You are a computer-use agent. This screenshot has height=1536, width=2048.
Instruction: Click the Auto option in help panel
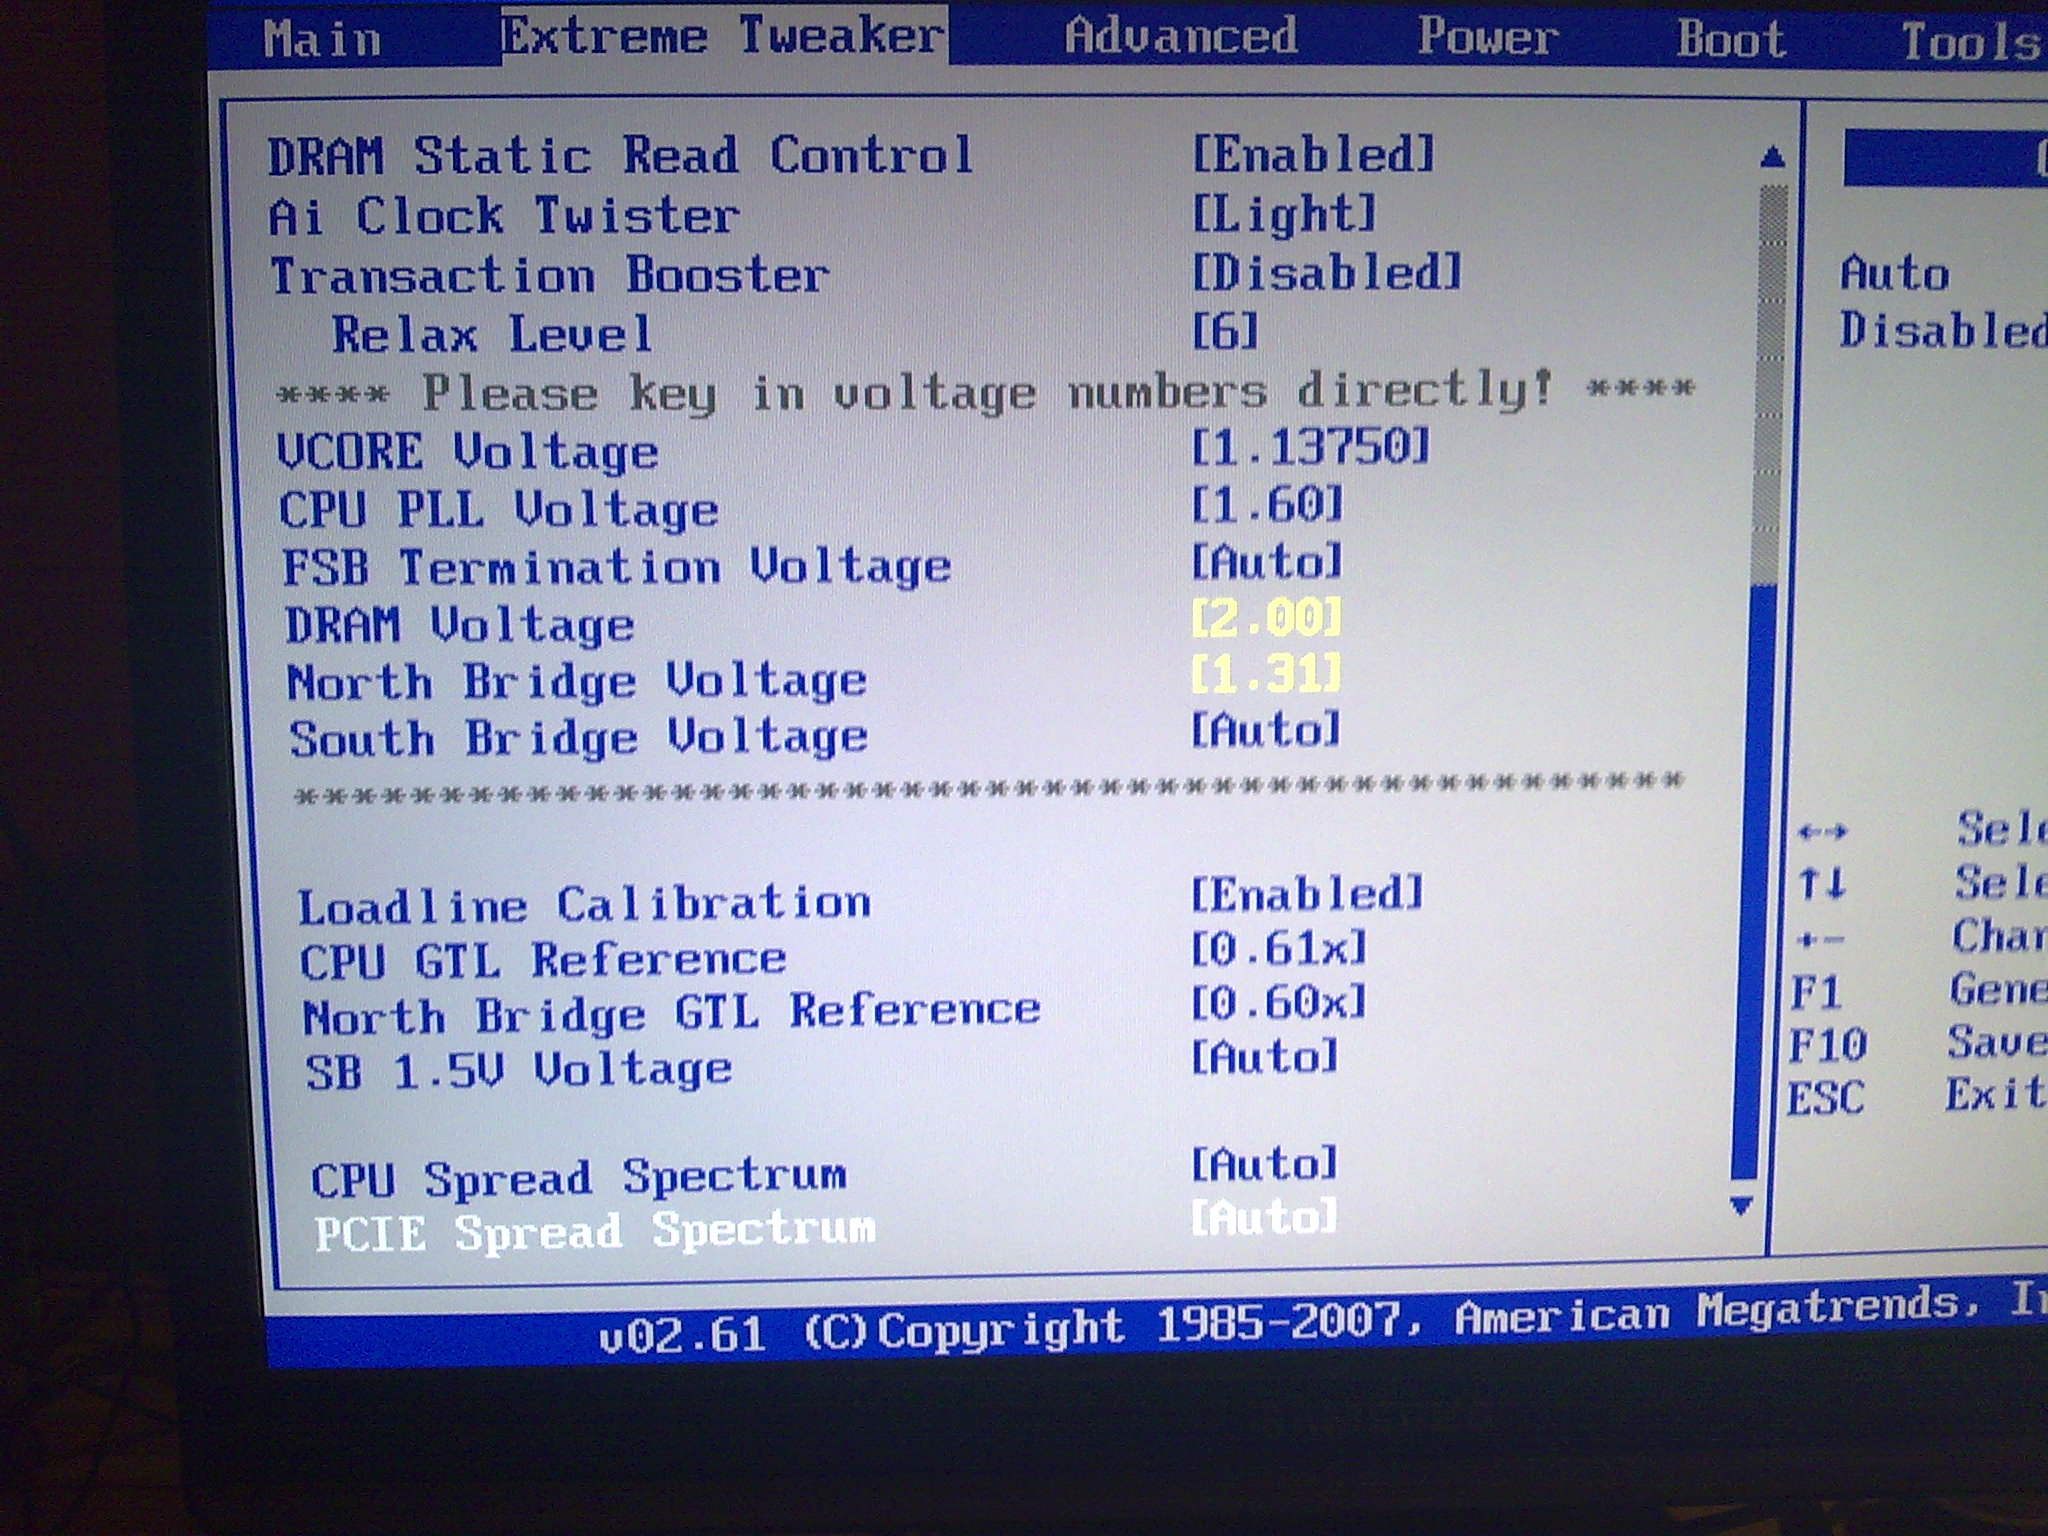(x=1894, y=273)
